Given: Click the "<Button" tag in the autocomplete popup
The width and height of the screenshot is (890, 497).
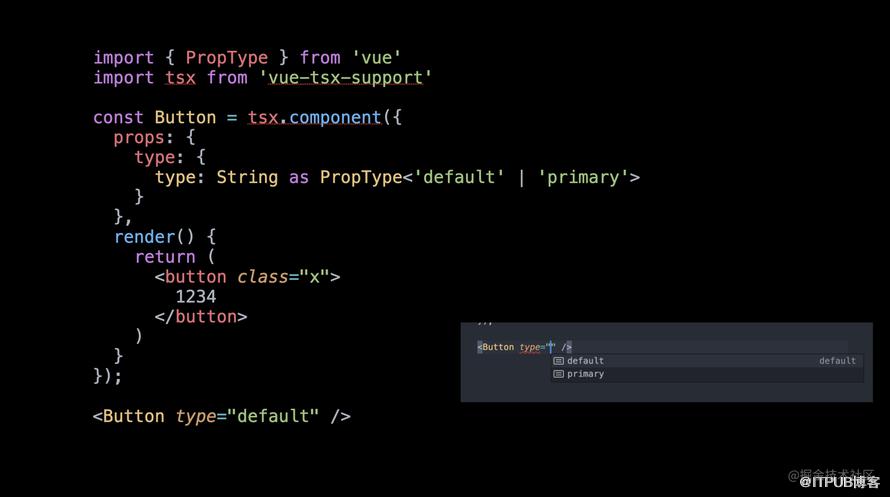Looking at the screenshot, I should click(x=496, y=347).
